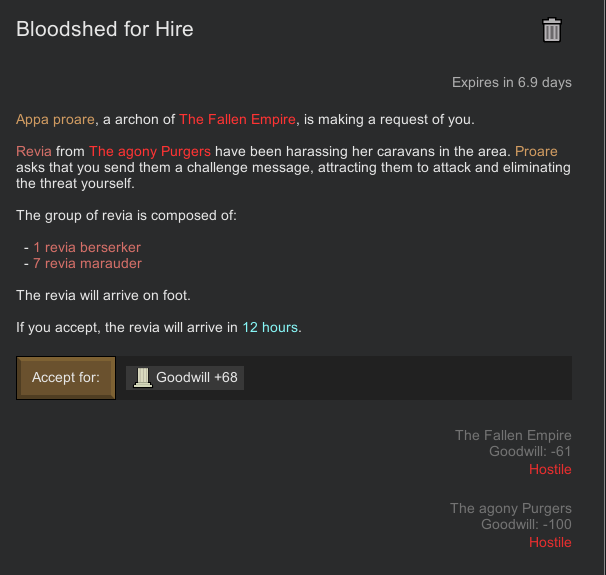Open the Goodwill +68 reward box
The image size is (606, 575).
(x=185, y=378)
